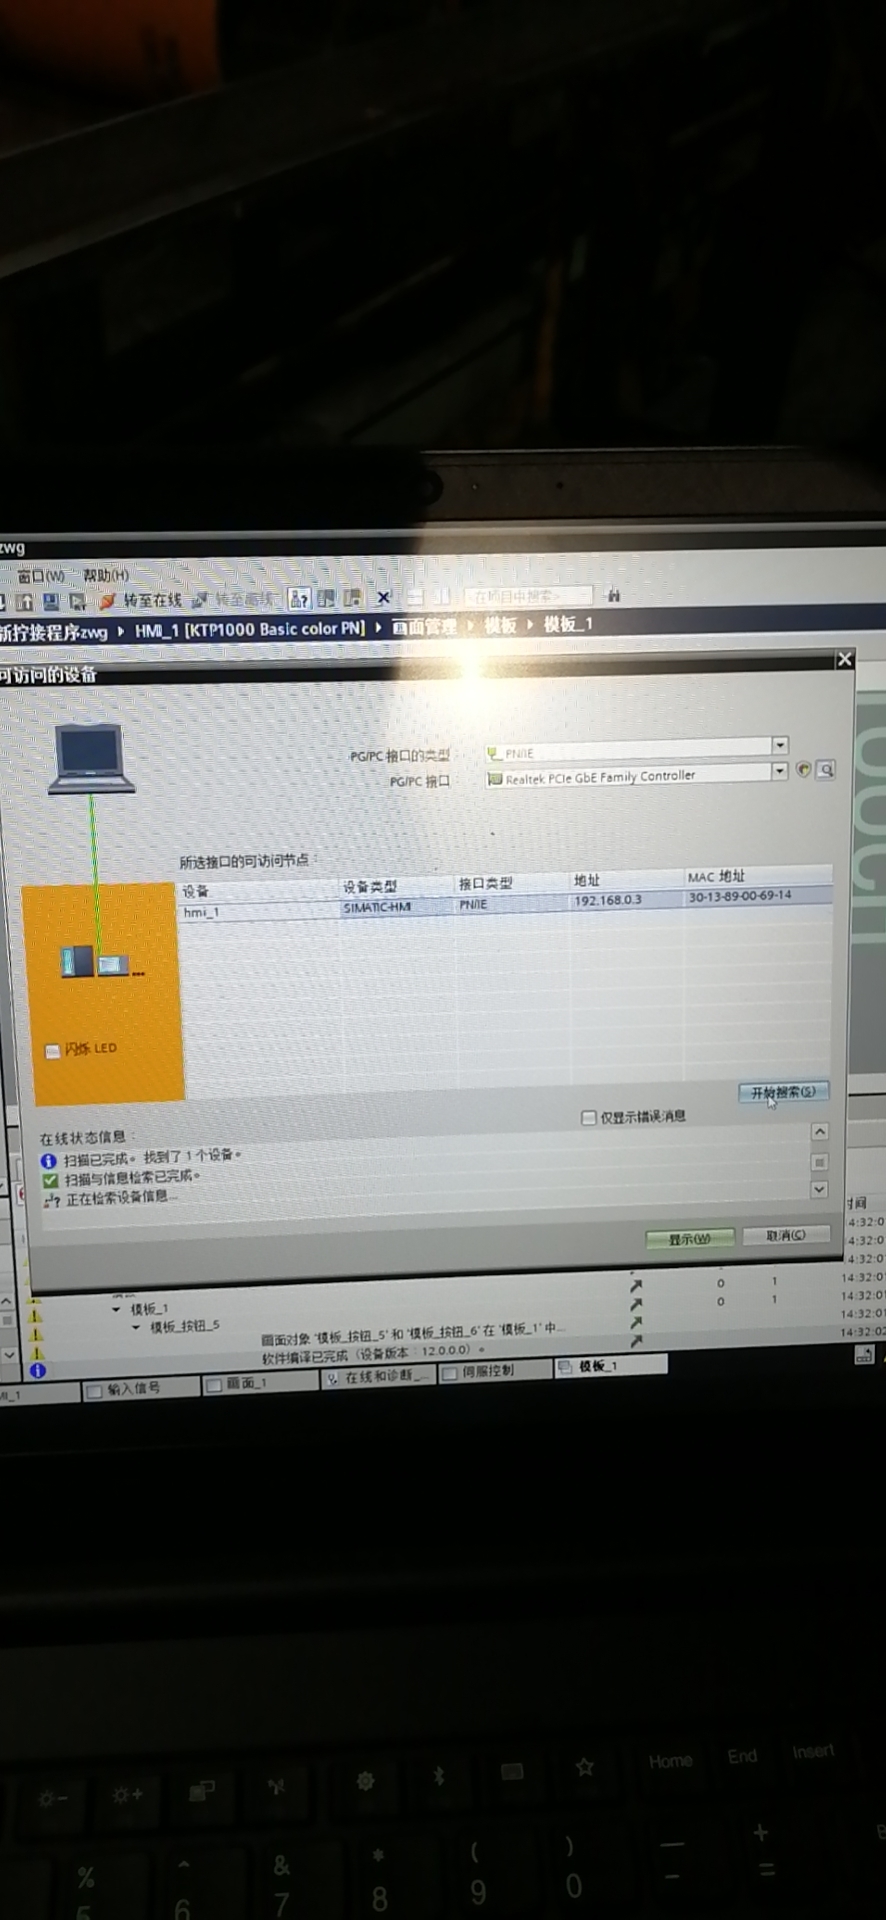Click the 显示(W) show button
This screenshot has height=1920, width=886.
[x=689, y=1239]
